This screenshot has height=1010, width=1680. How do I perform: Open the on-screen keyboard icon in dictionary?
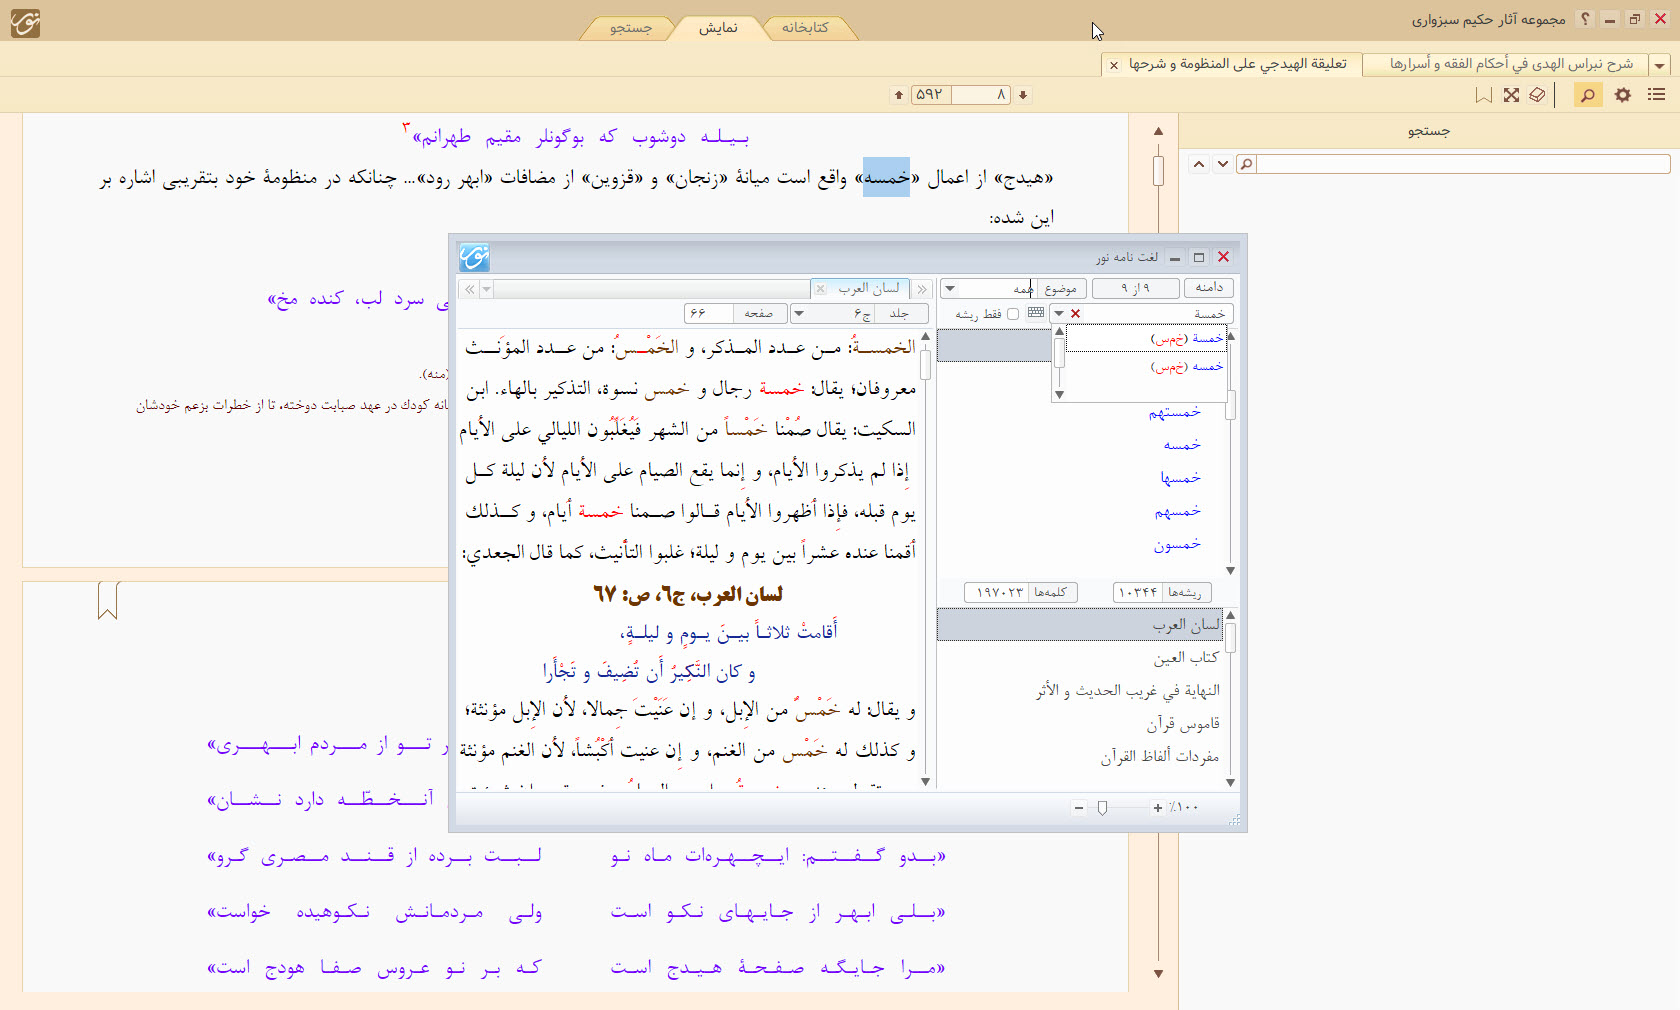click(x=1036, y=313)
